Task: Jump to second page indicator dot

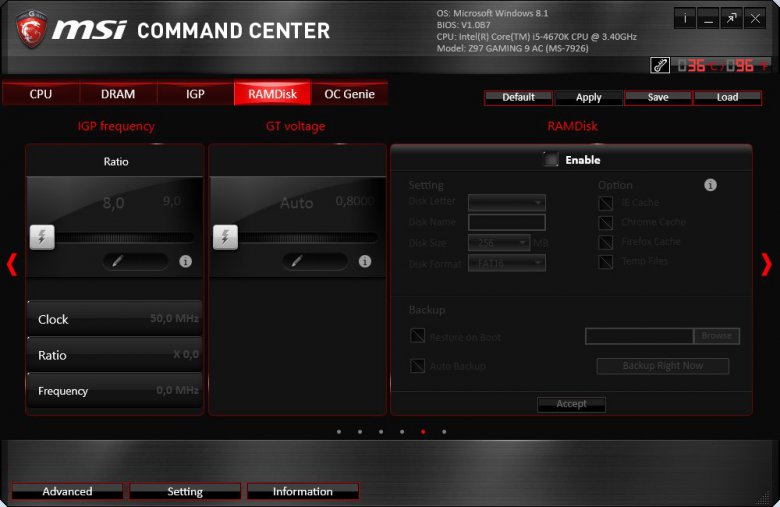Action: click(360, 432)
